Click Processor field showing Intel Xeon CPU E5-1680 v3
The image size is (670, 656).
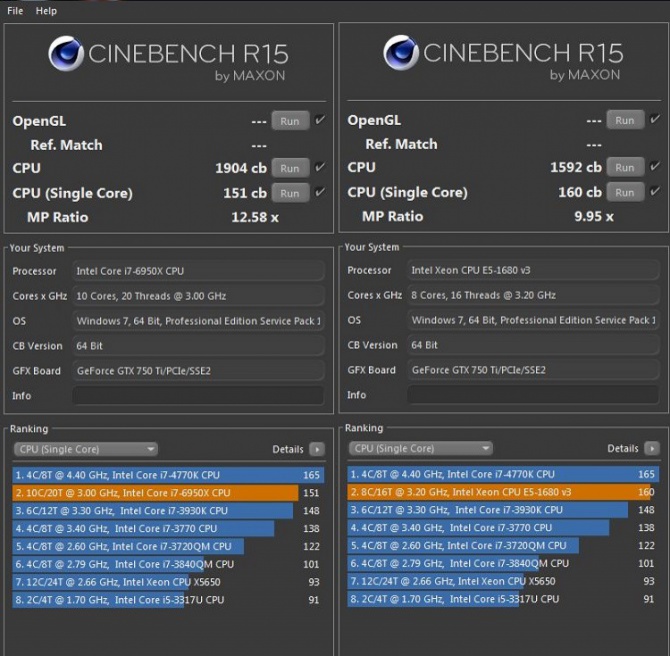point(533,271)
